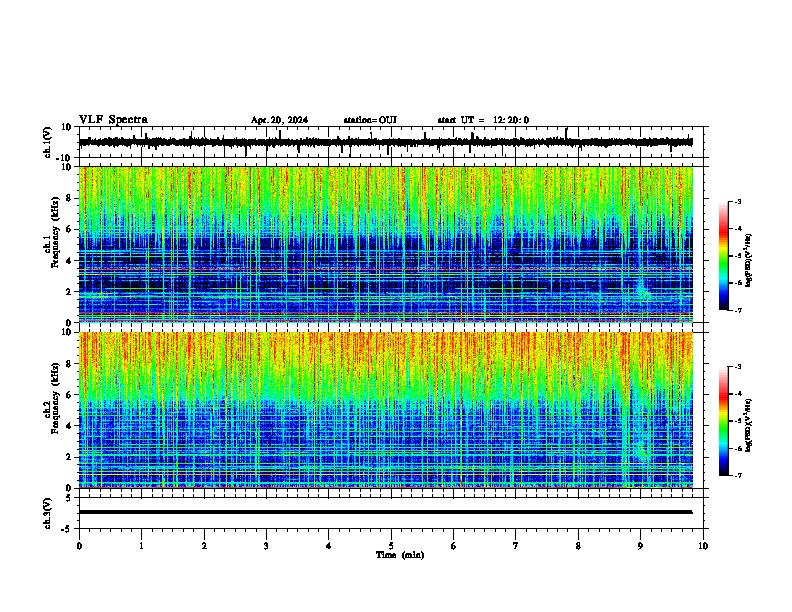Click the '-3' label on ch.1 colorbar

[738, 202]
